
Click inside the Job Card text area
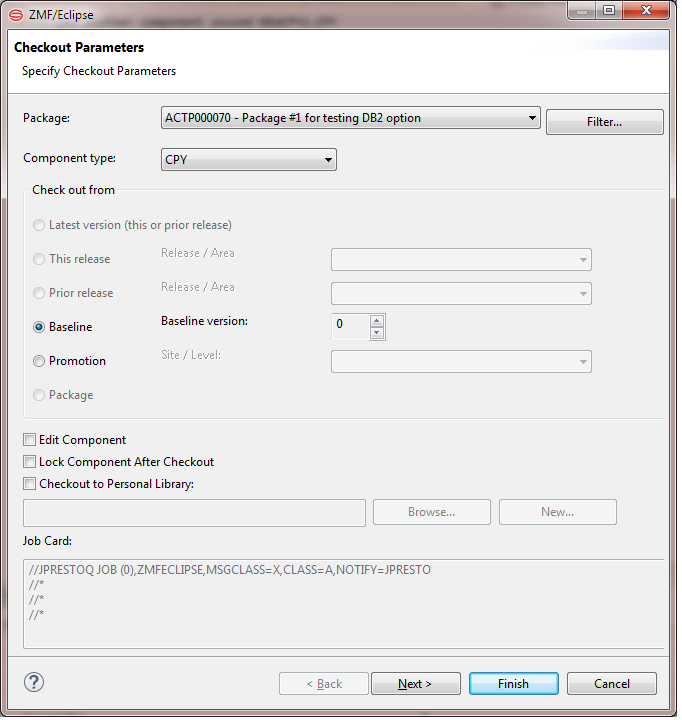(344, 604)
